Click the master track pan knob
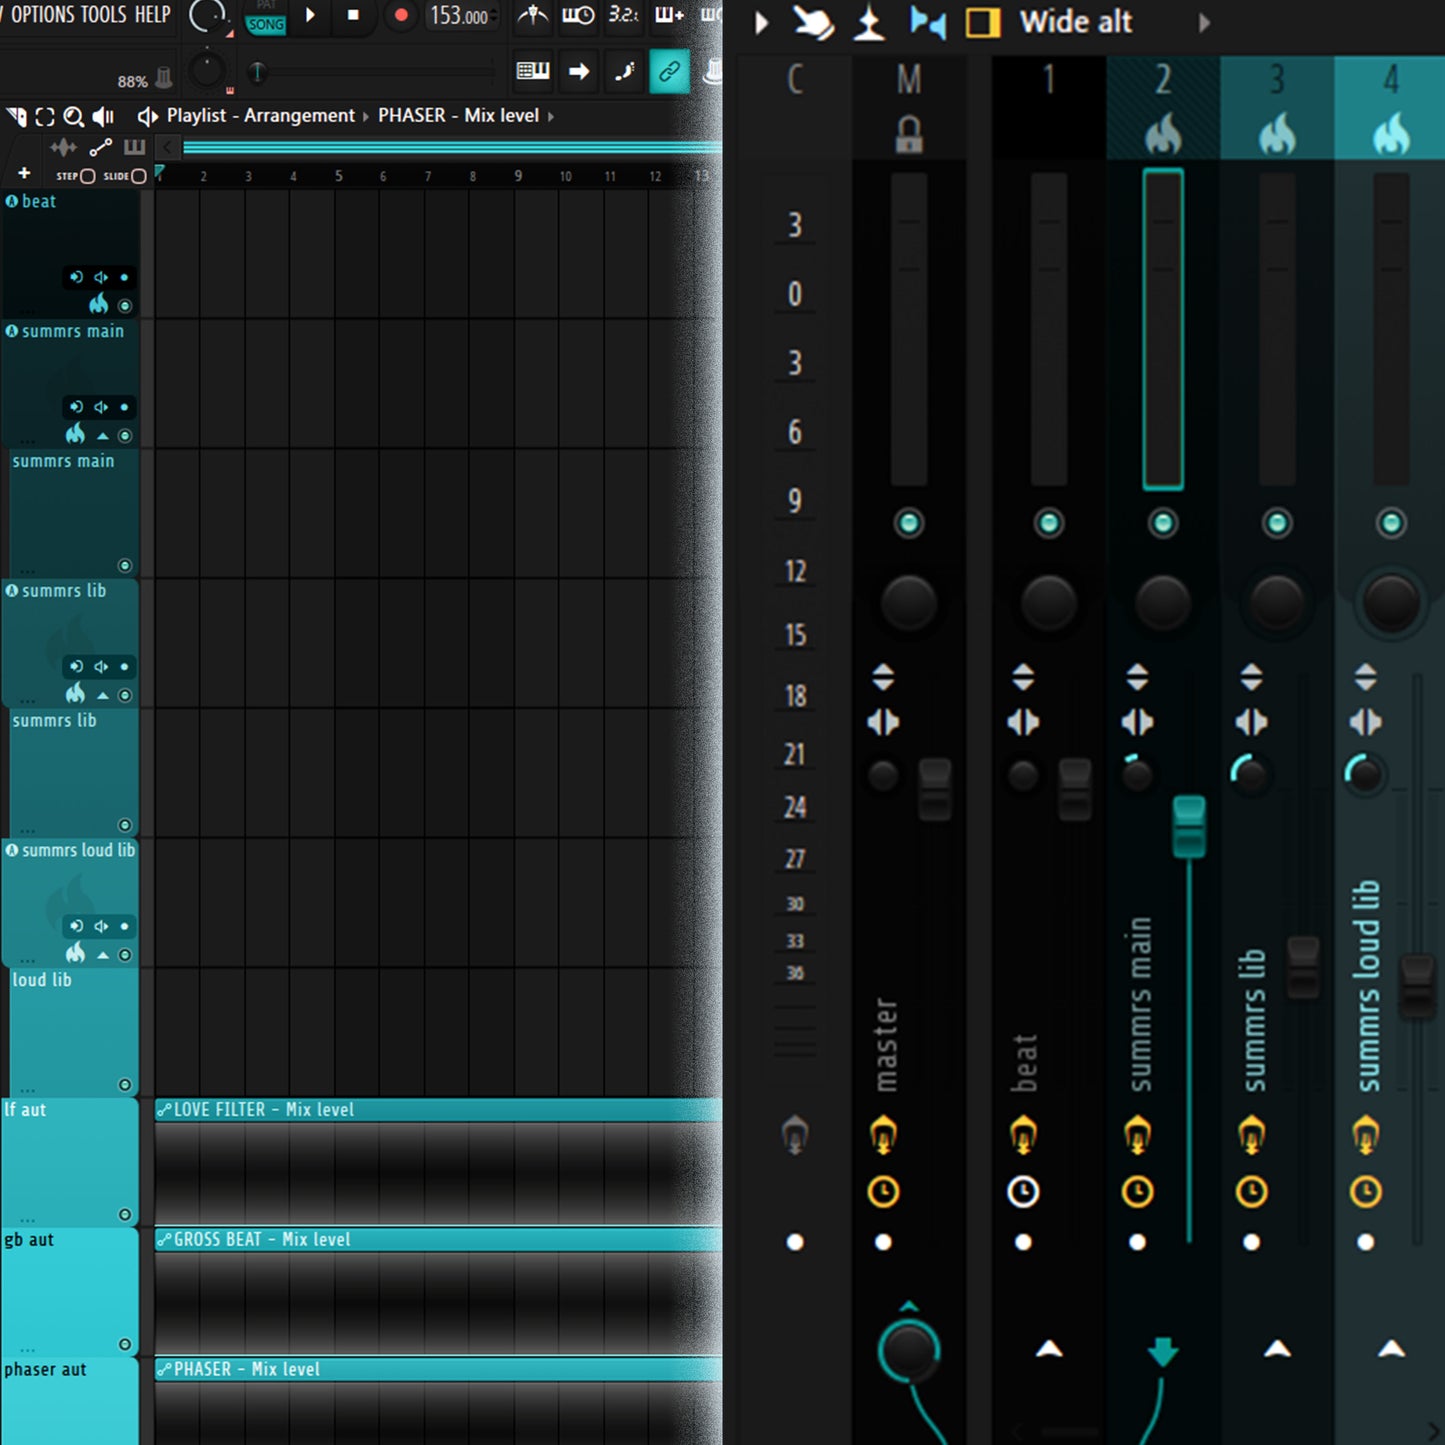 click(x=909, y=603)
